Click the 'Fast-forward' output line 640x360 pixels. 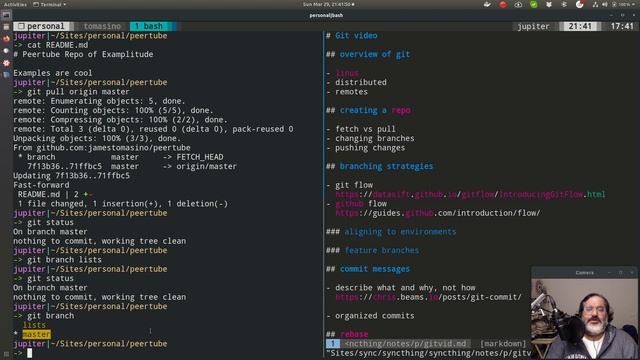click(x=41, y=185)
